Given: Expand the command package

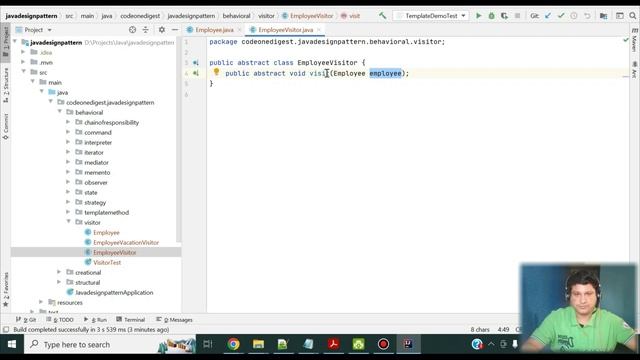Looking at the screenshot, I should tap(68, 132).
